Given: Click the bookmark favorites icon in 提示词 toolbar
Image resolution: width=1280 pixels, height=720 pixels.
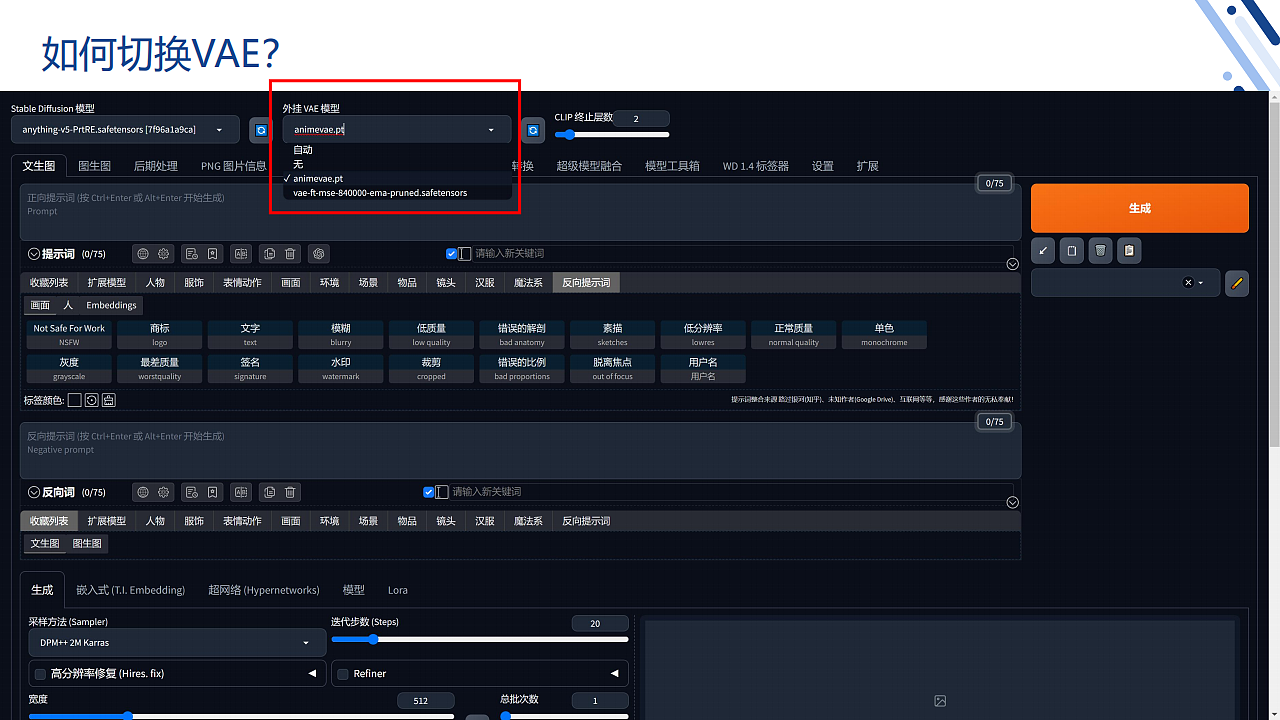Looking at the screenshot, I should 213,254.
